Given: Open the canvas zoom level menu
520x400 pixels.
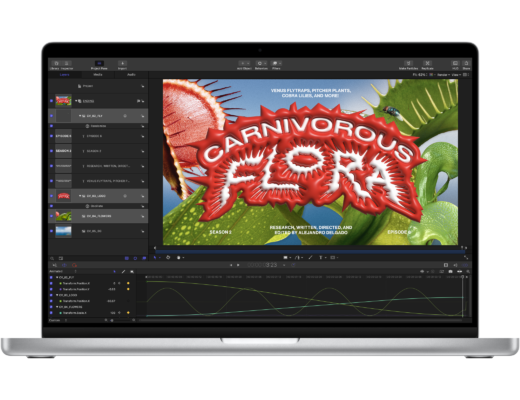Looking at the screenshot, I should pyautogui.click(x=419, y=75).
